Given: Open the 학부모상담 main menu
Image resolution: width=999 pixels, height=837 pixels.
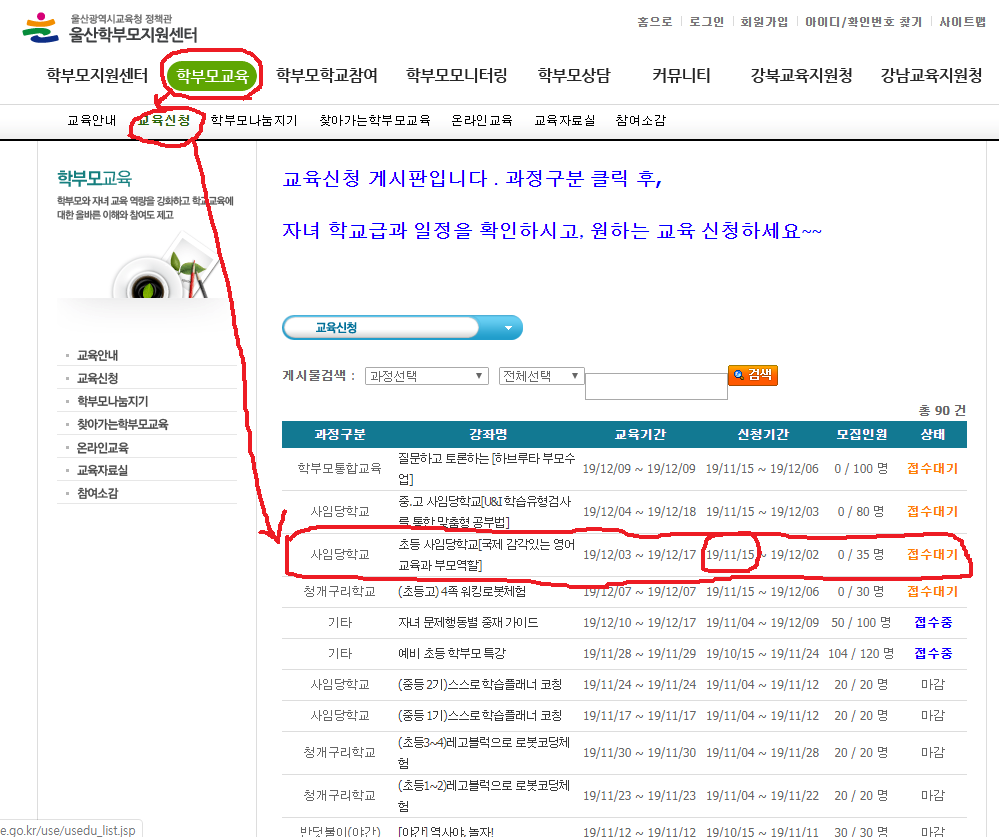Looking at the screenshot, I should [573, 75].
